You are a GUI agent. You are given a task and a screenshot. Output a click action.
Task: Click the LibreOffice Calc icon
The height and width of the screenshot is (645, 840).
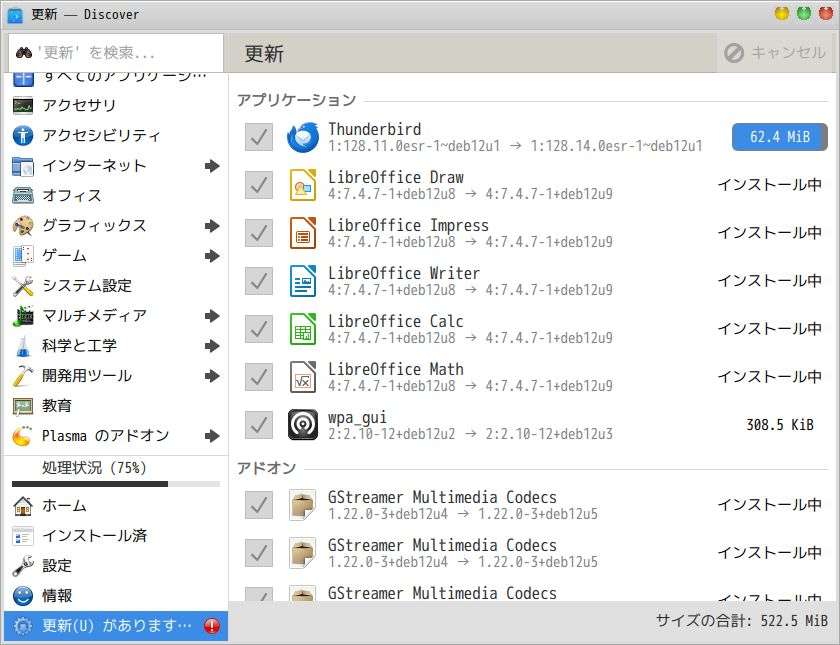click(303, 329)
